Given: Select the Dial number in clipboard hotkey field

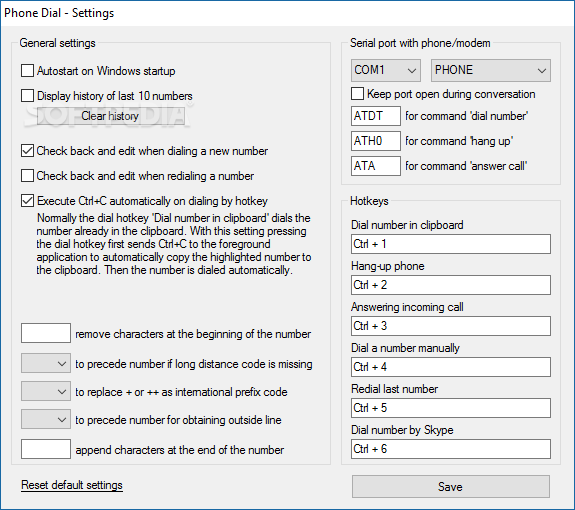Looking at the screenshot, I should click(x=451, y=244).
